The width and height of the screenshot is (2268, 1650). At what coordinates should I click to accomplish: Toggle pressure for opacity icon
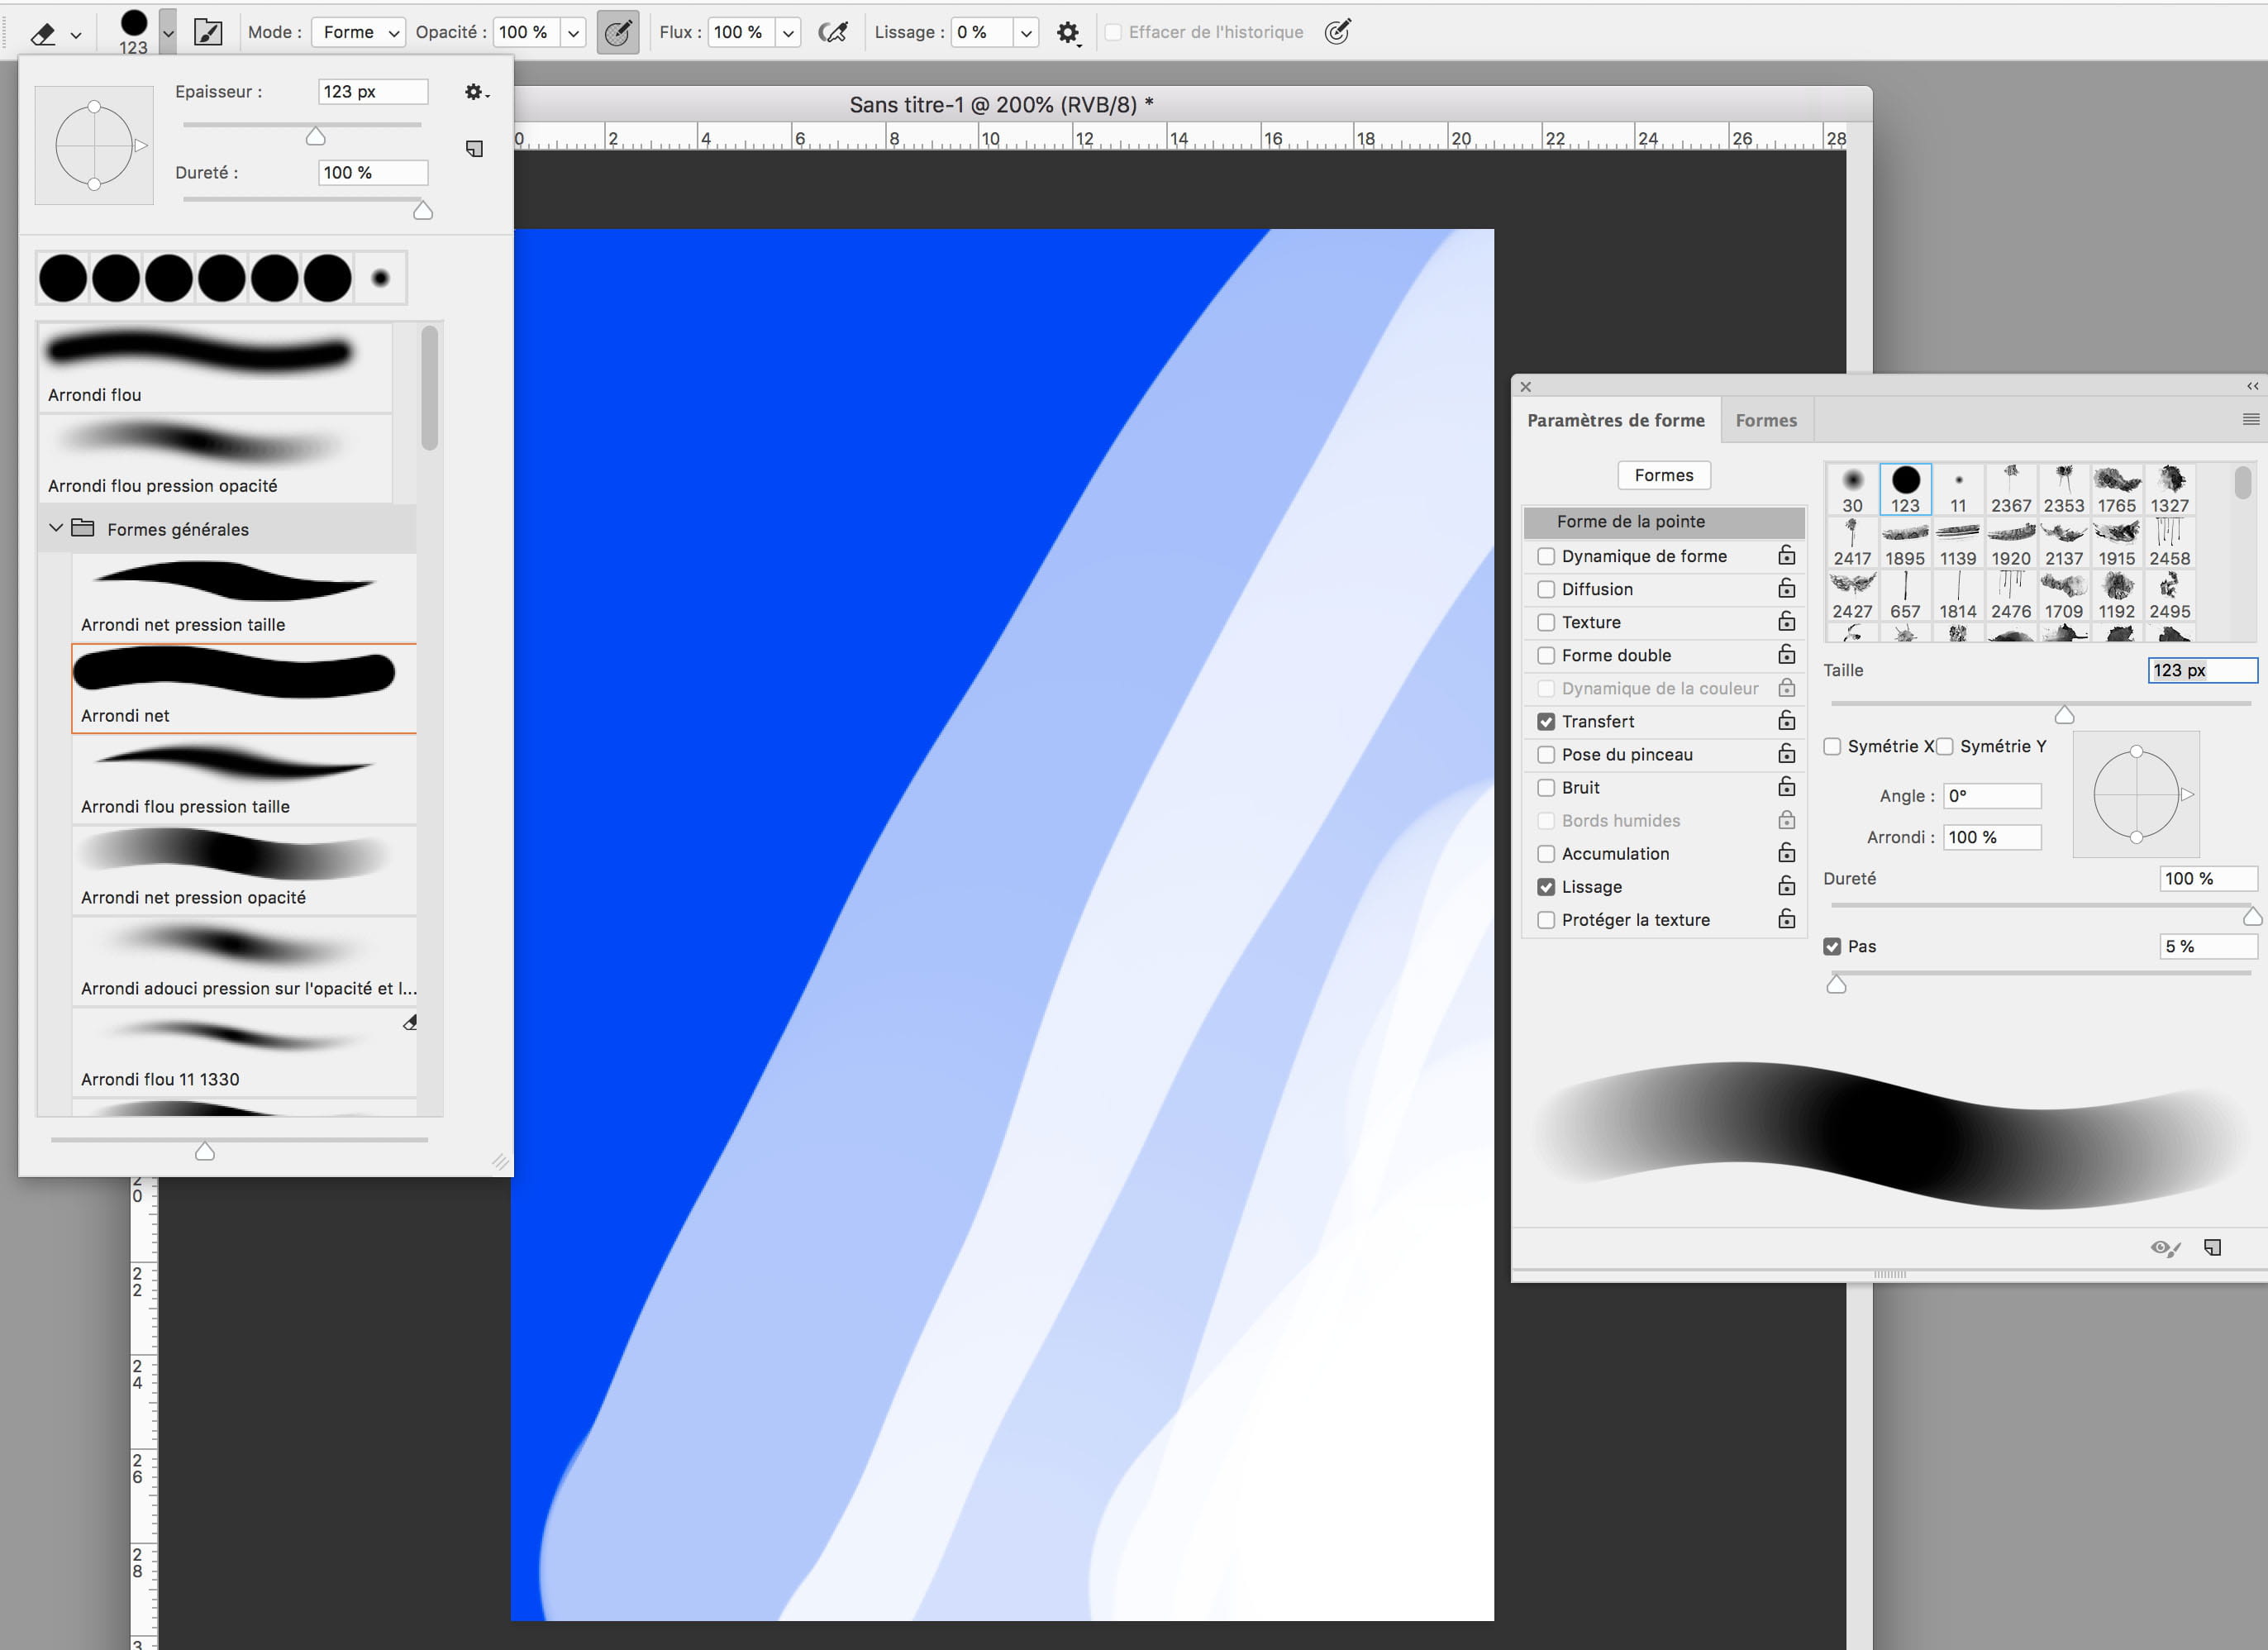point(618,32)
